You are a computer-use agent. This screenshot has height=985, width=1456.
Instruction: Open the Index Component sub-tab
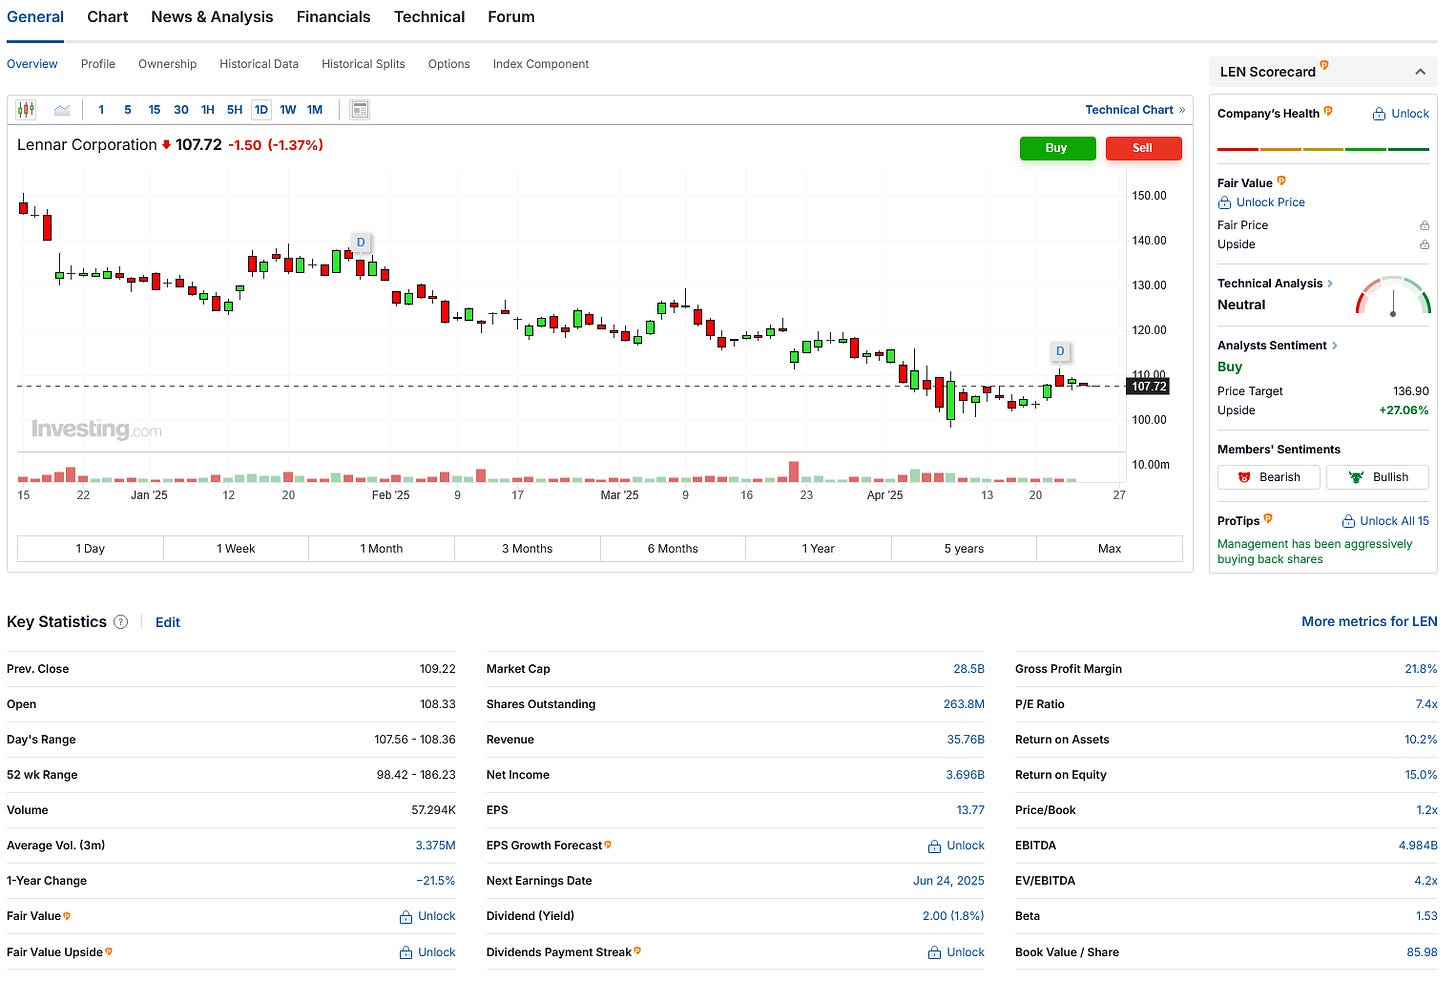(541, 64)
